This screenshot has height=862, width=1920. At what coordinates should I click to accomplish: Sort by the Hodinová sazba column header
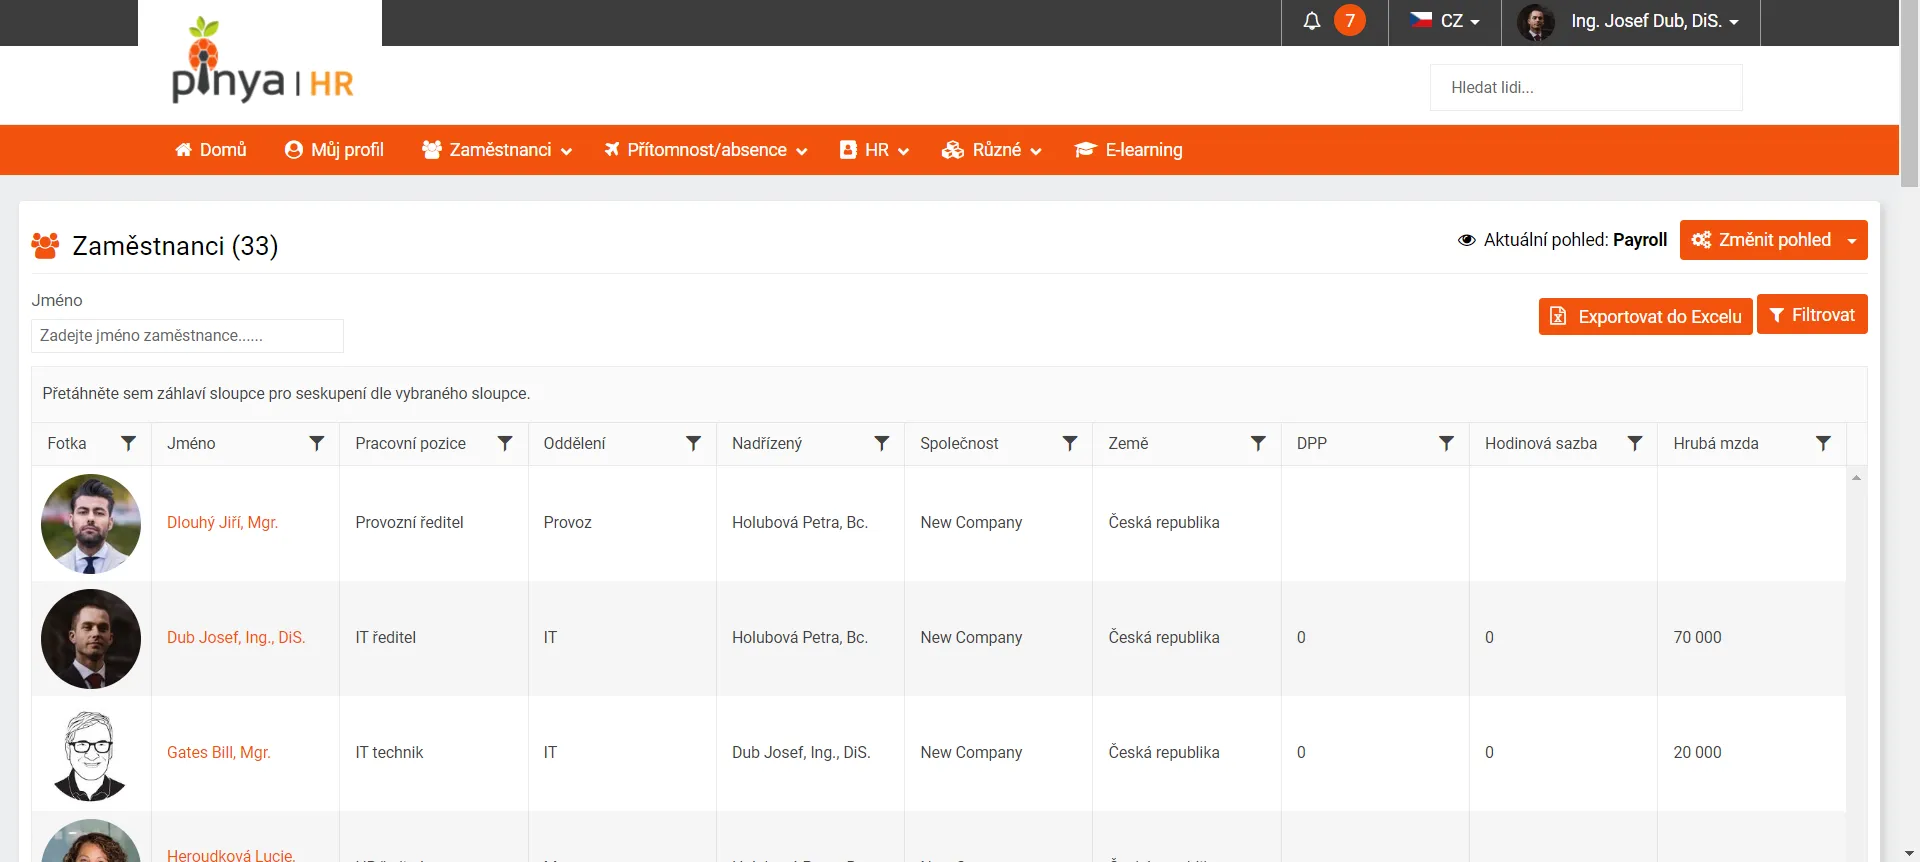click(1541, 444)
